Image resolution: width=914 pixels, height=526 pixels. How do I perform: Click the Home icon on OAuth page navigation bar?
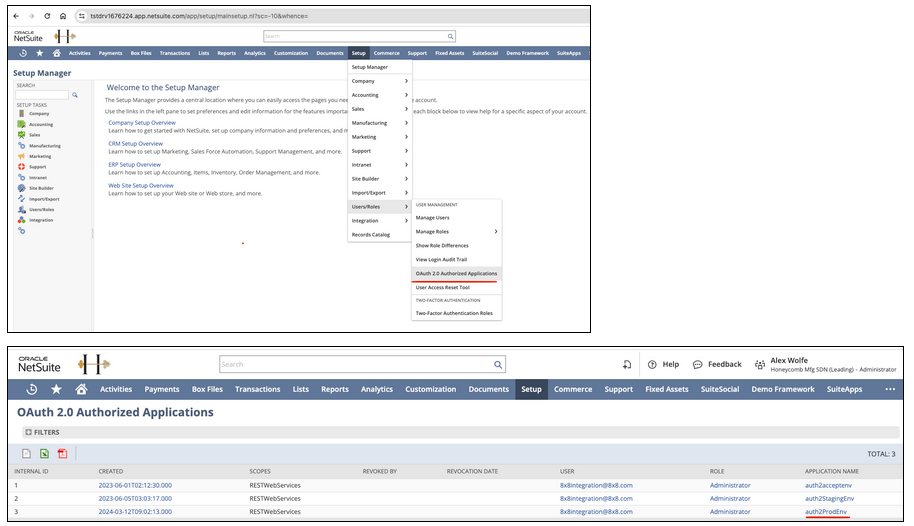coord(81,389)
